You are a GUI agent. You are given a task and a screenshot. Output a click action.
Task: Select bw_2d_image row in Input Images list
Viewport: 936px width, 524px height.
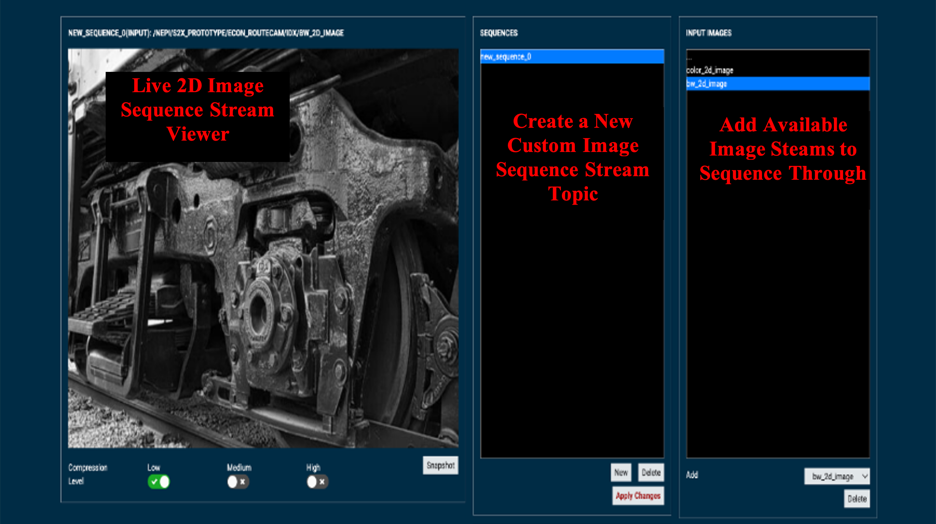click(x=778, y=84)
